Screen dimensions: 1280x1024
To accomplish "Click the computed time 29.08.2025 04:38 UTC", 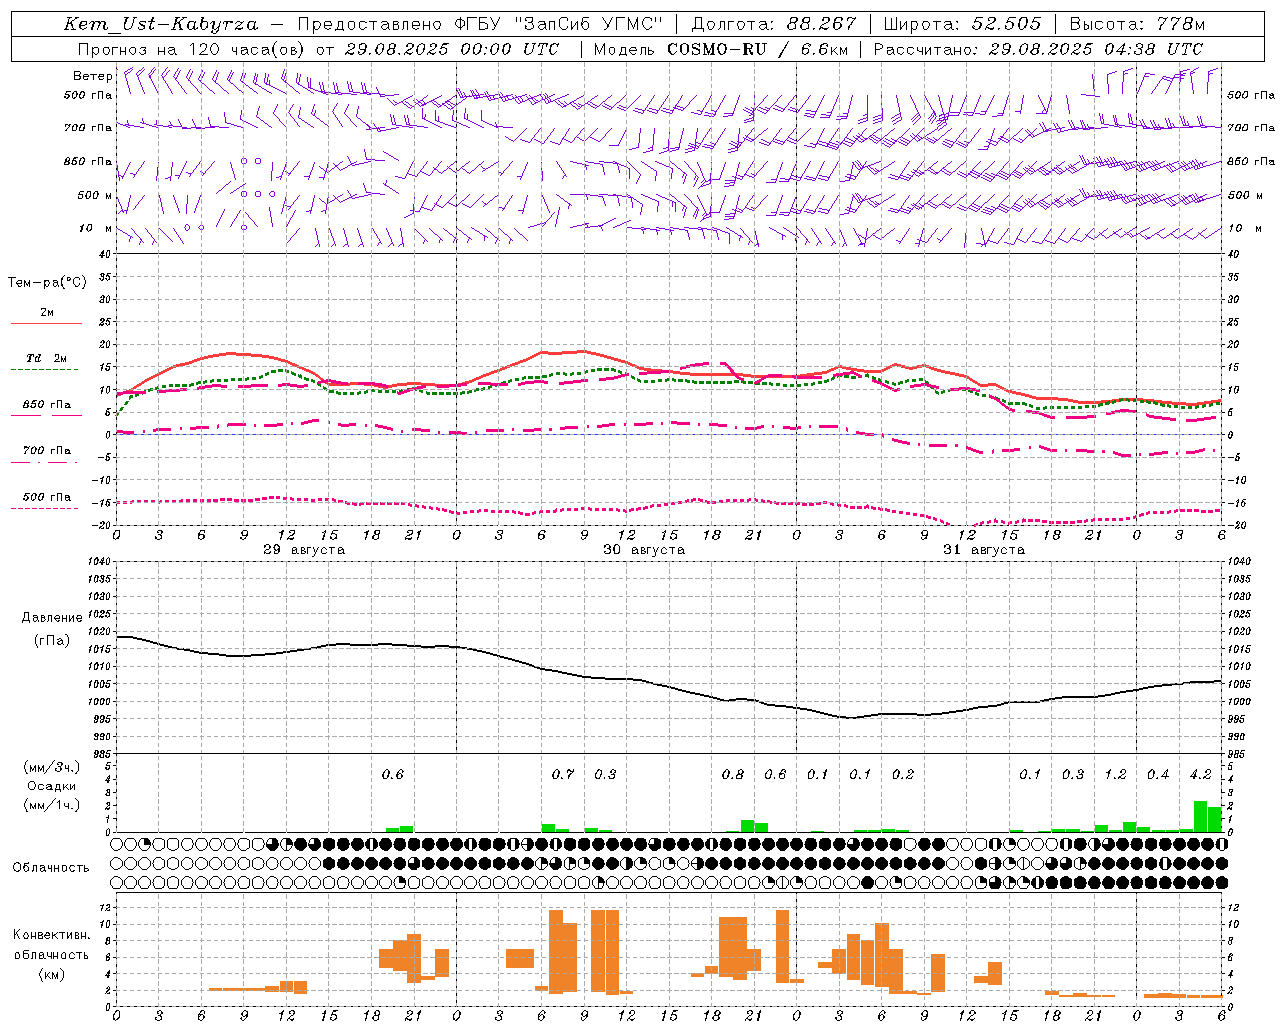I will pyautogui.click(x=1095, y=49).
